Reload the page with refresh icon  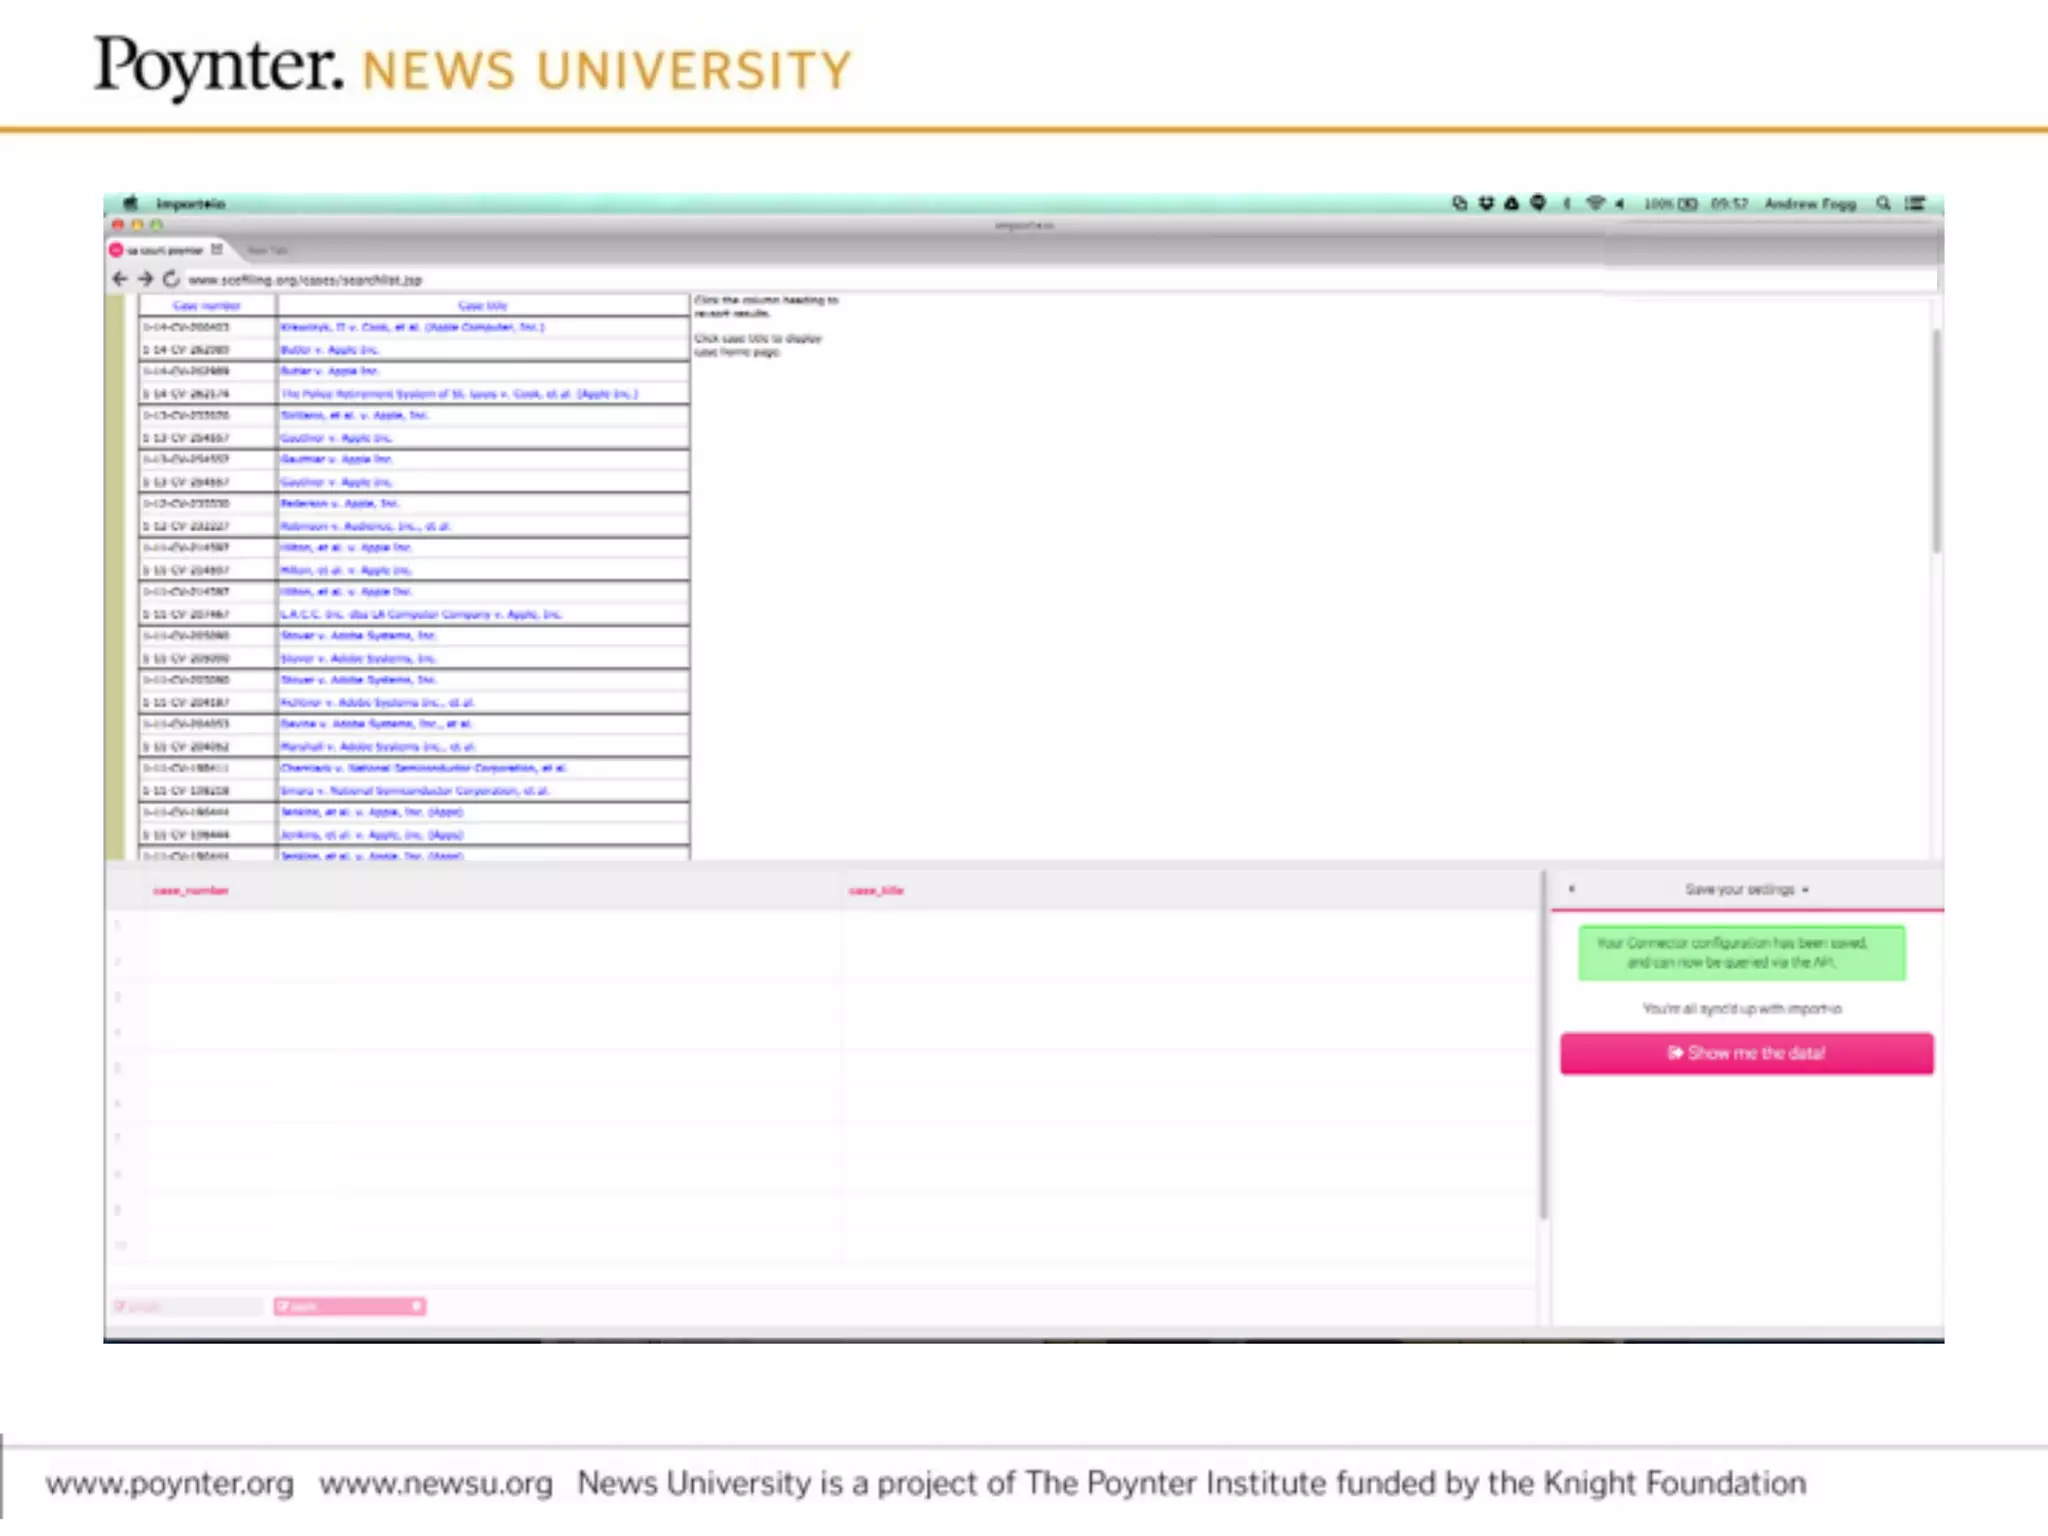(x=171, y=279)
